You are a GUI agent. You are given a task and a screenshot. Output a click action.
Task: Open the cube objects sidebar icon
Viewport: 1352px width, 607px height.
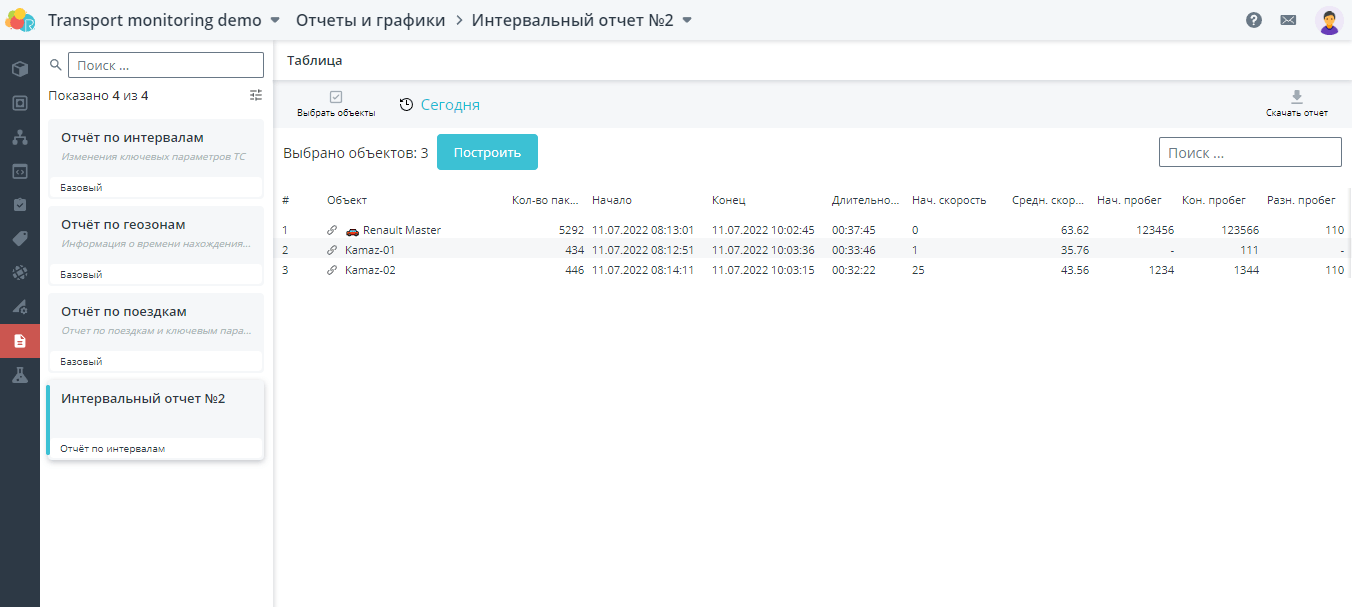(19, 69)
